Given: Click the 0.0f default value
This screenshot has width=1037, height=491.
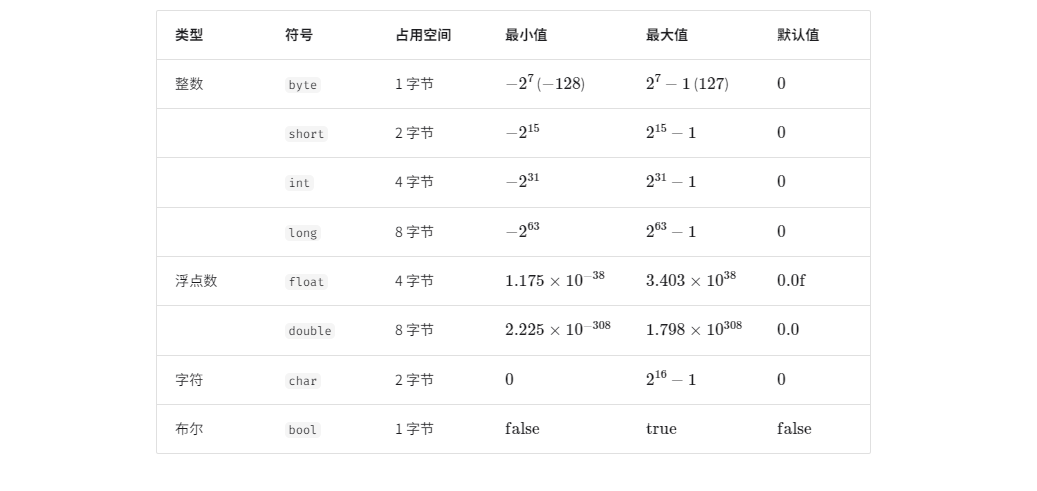Looking at the screenshot, I should tap(791, 281).
